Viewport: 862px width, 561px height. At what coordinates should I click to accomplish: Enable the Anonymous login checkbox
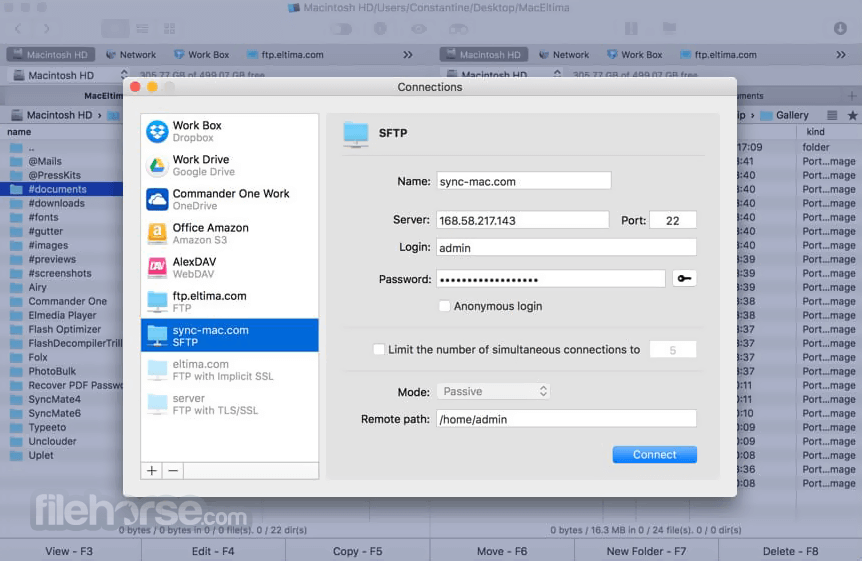coord(444,306)
